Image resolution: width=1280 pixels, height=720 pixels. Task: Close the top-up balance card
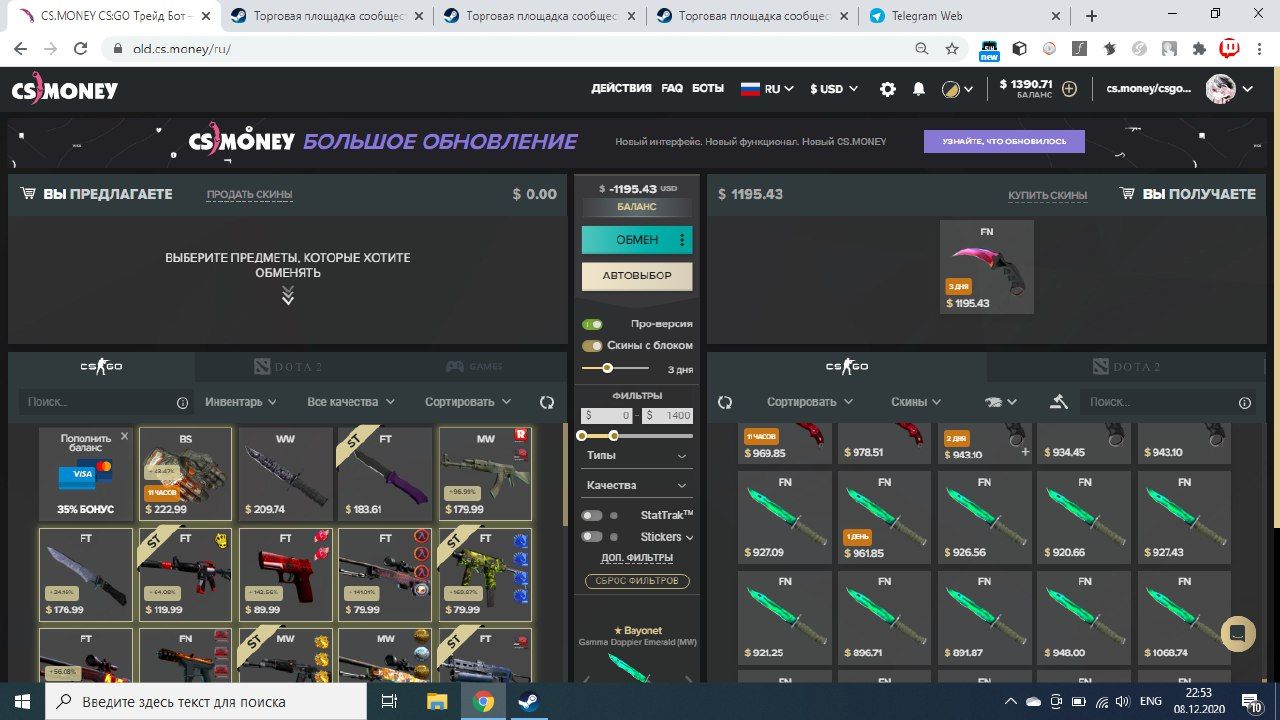tap(125, 436)
